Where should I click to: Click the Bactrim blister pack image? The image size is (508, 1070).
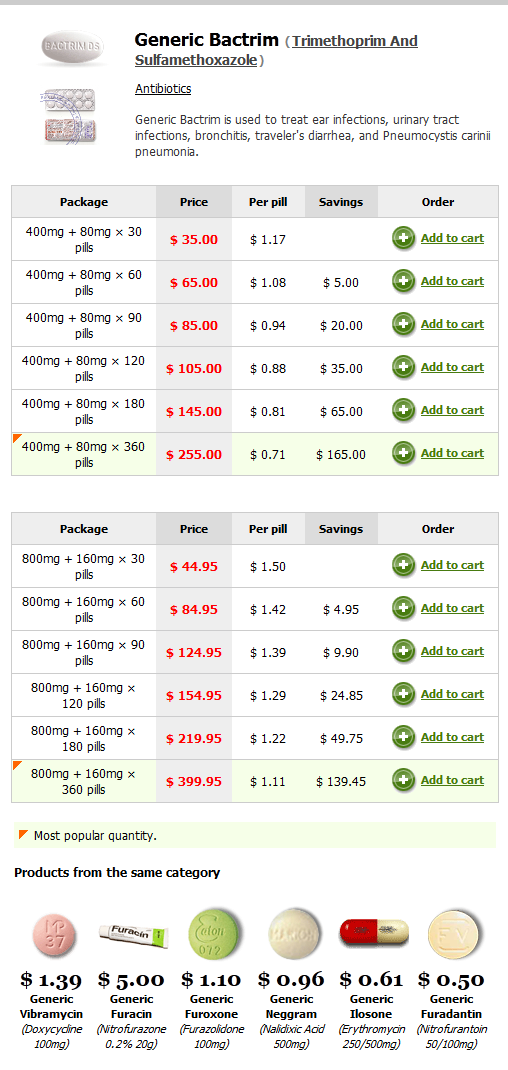[69, 115]
